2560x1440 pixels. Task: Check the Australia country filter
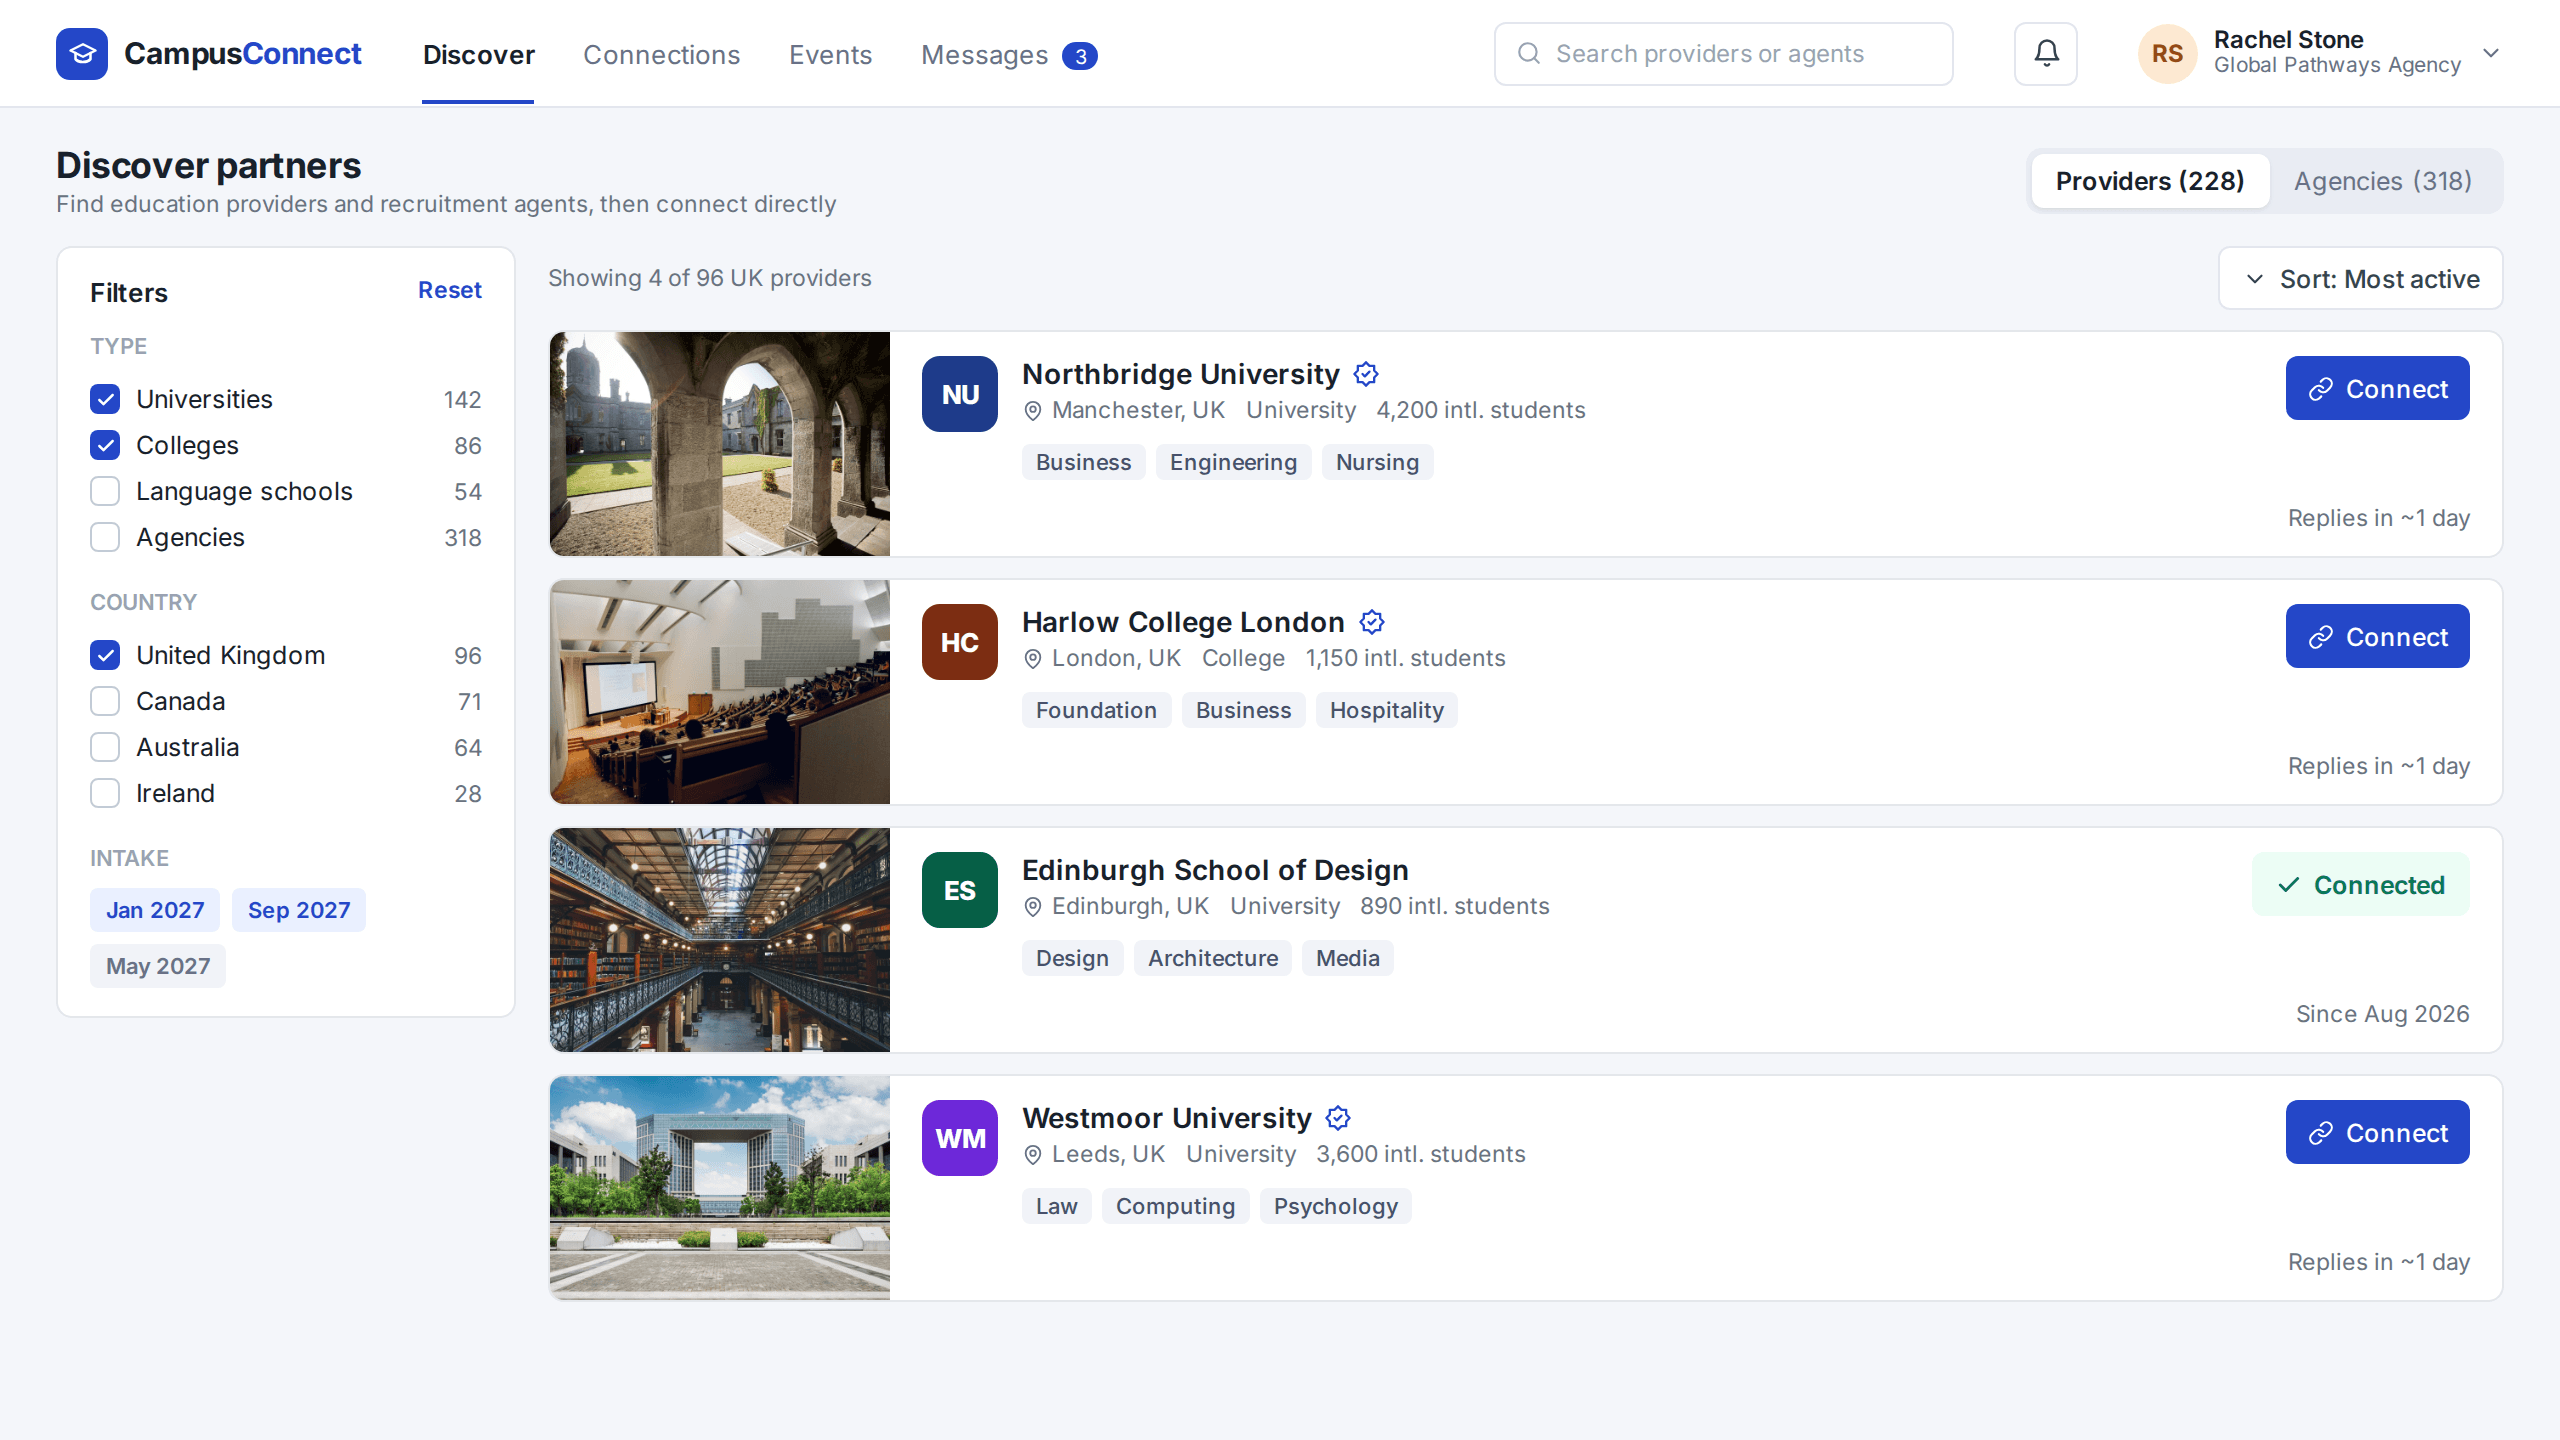[105, 747]
